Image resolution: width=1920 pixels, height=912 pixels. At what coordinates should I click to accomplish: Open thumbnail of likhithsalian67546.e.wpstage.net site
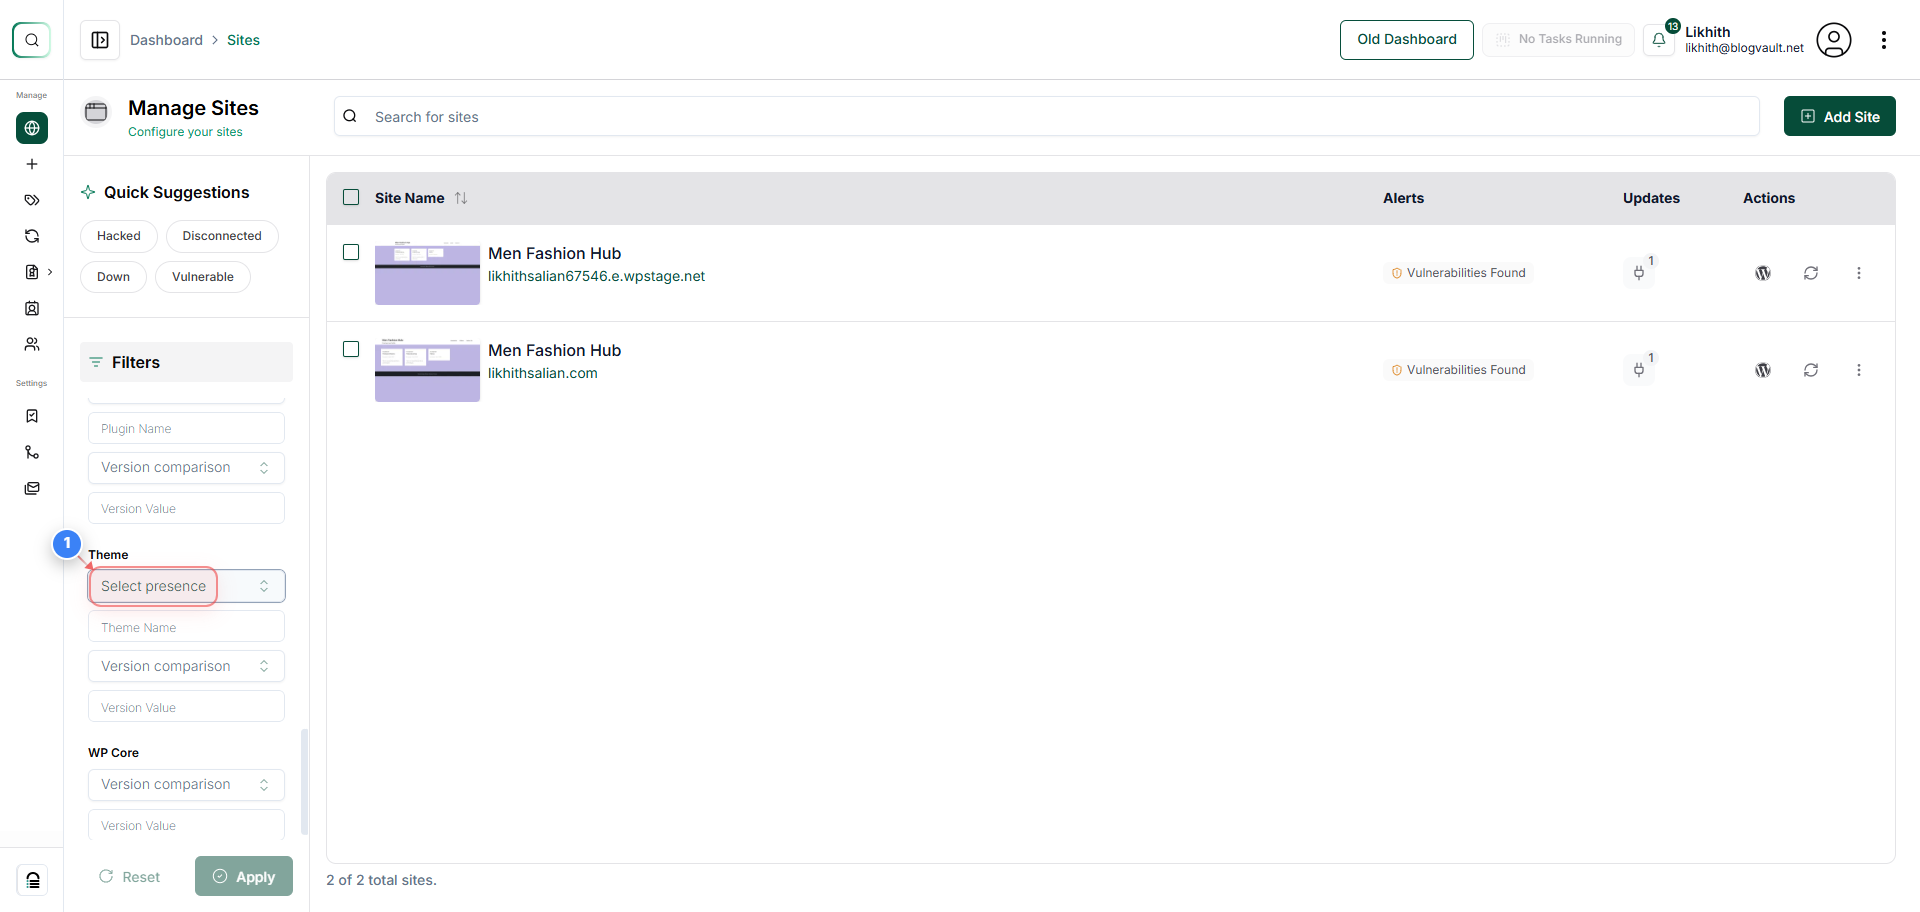[x=427, y=272]
